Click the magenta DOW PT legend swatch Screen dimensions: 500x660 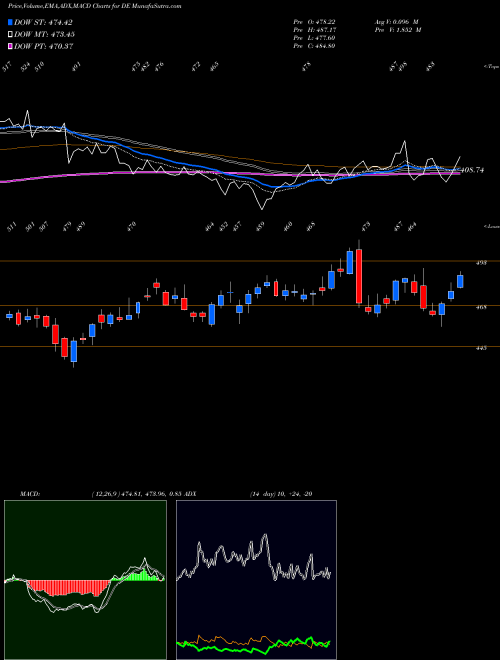click(10, 46)
